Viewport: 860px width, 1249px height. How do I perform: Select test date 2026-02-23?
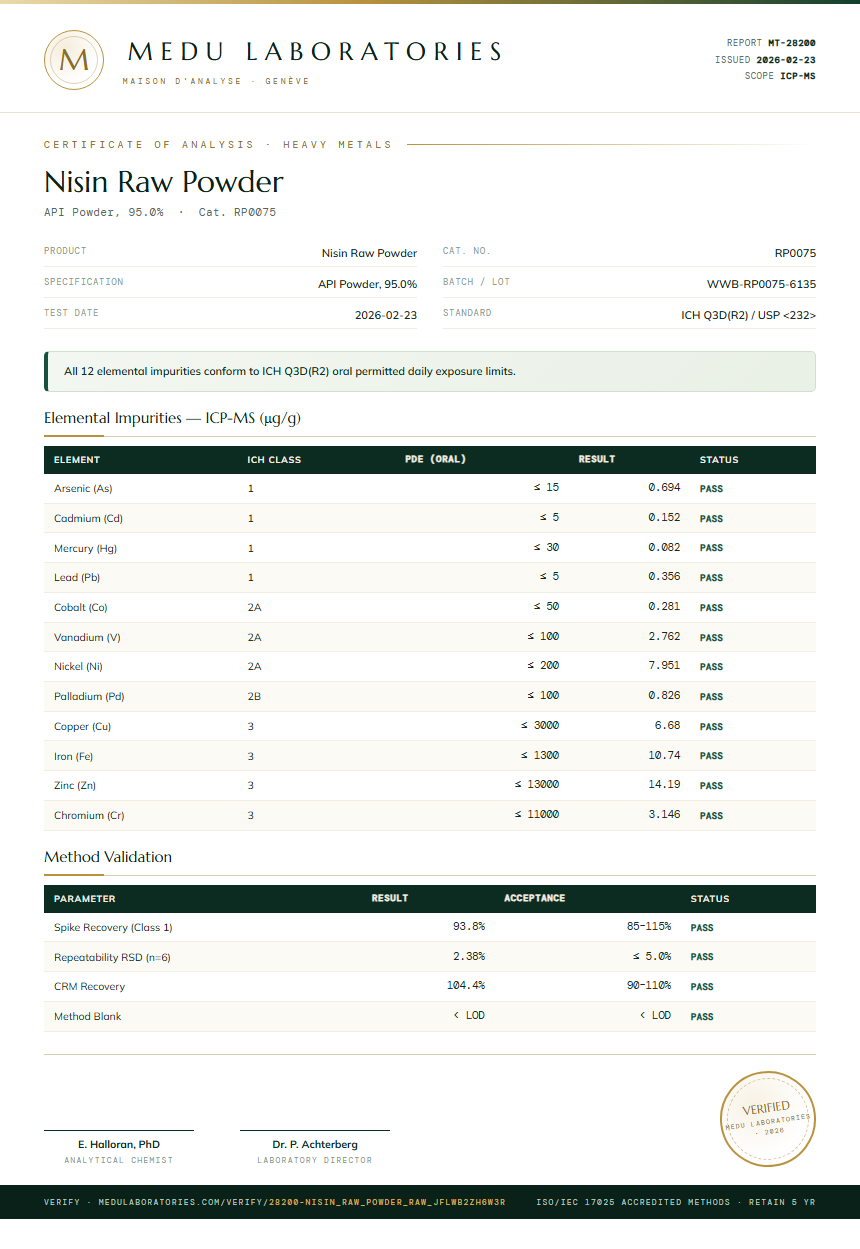point(386,315)
